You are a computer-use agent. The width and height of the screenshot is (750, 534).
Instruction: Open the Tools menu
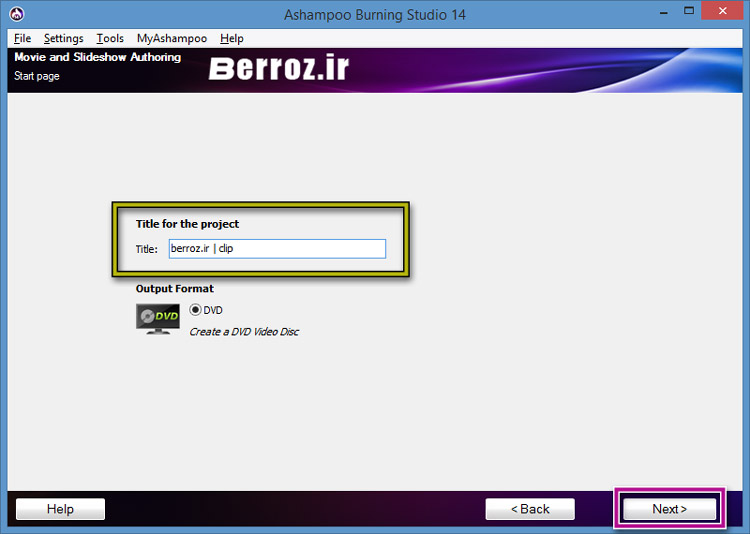110,38
